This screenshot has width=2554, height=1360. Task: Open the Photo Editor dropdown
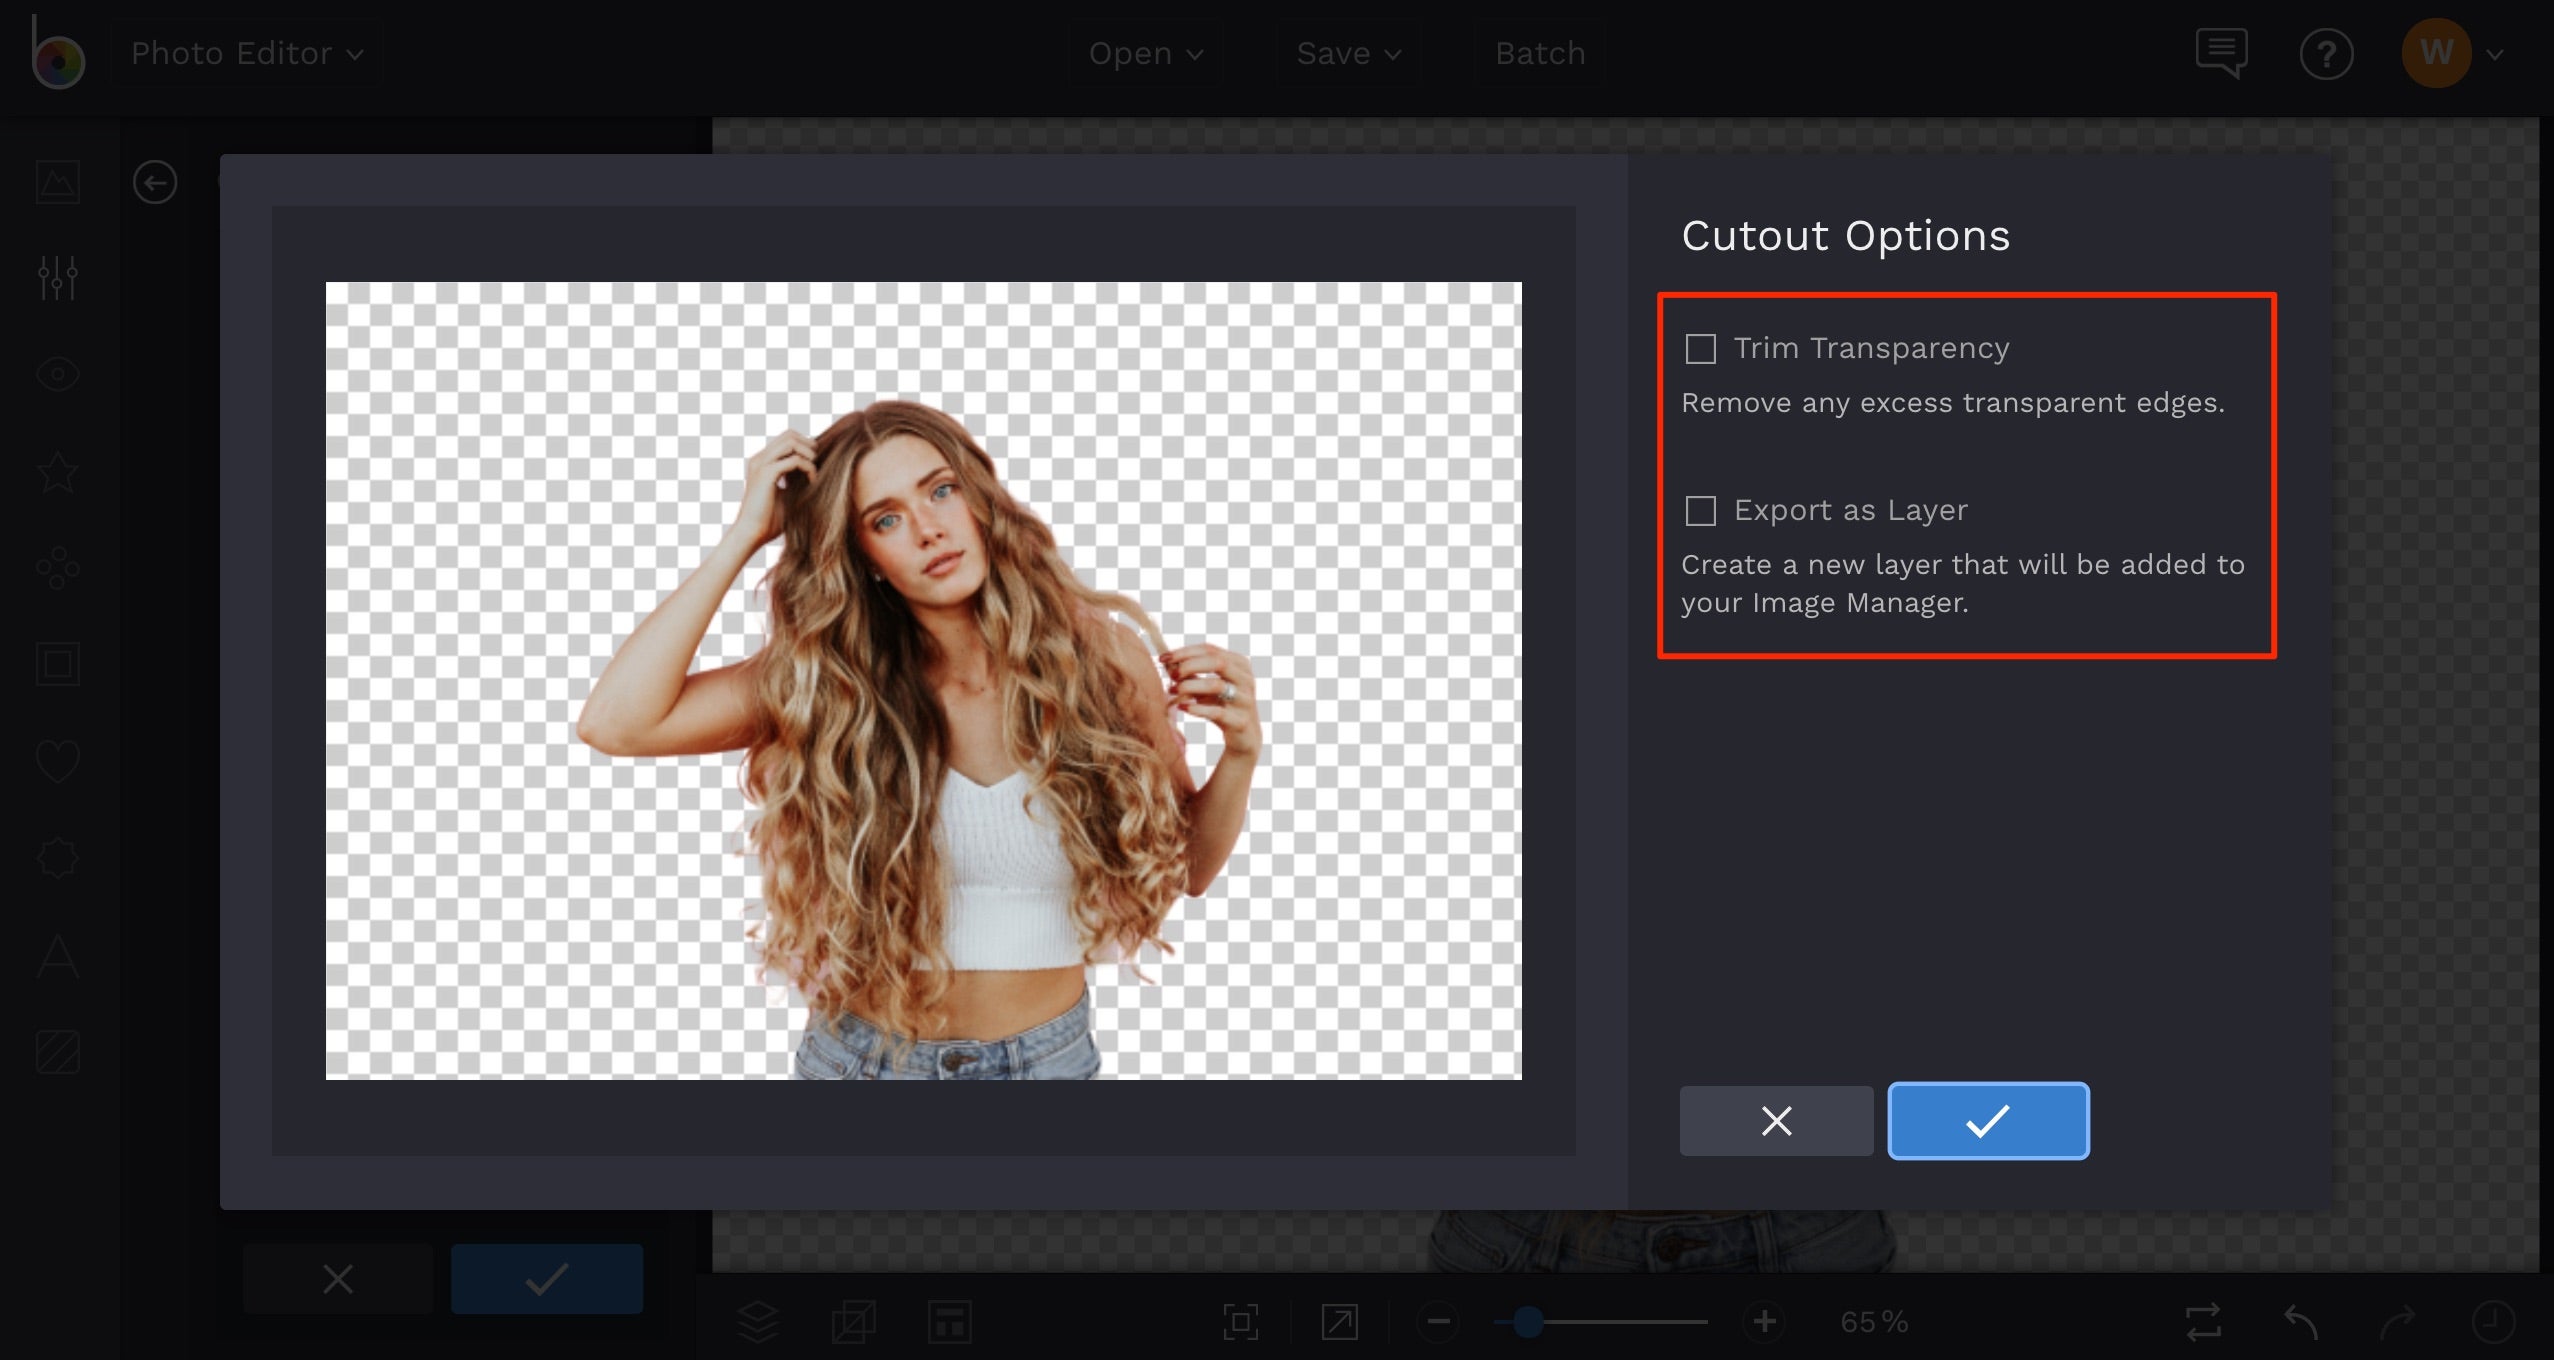(x=247, y=52)
